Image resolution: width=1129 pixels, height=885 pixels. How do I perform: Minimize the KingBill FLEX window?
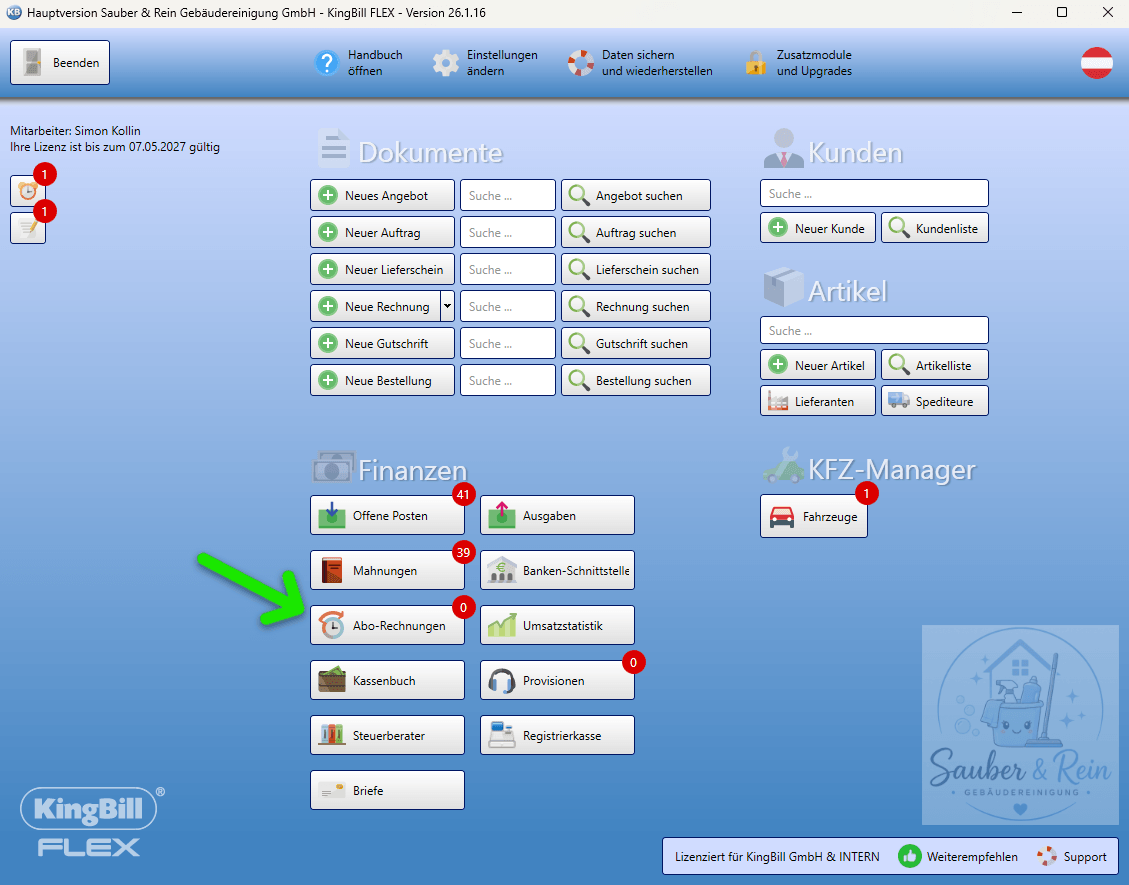click(x=1017, y=13)
